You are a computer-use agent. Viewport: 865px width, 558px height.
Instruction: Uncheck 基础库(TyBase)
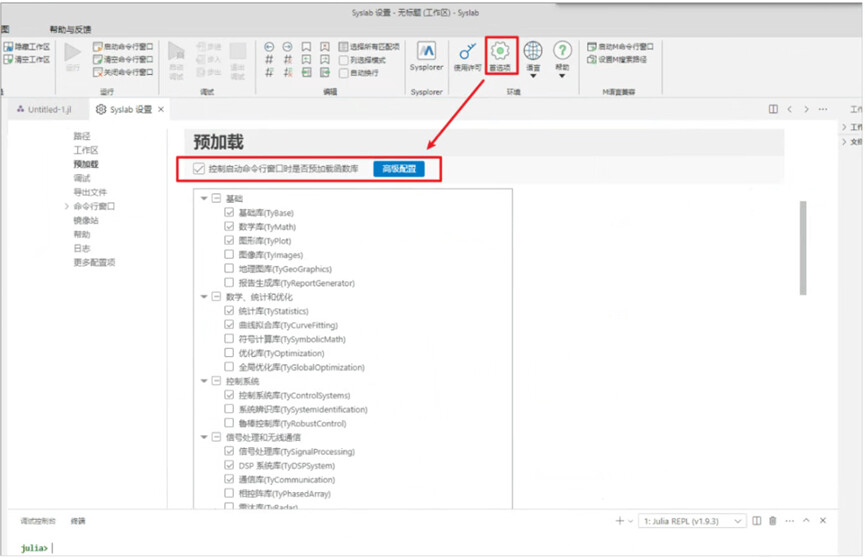point(229,212)
